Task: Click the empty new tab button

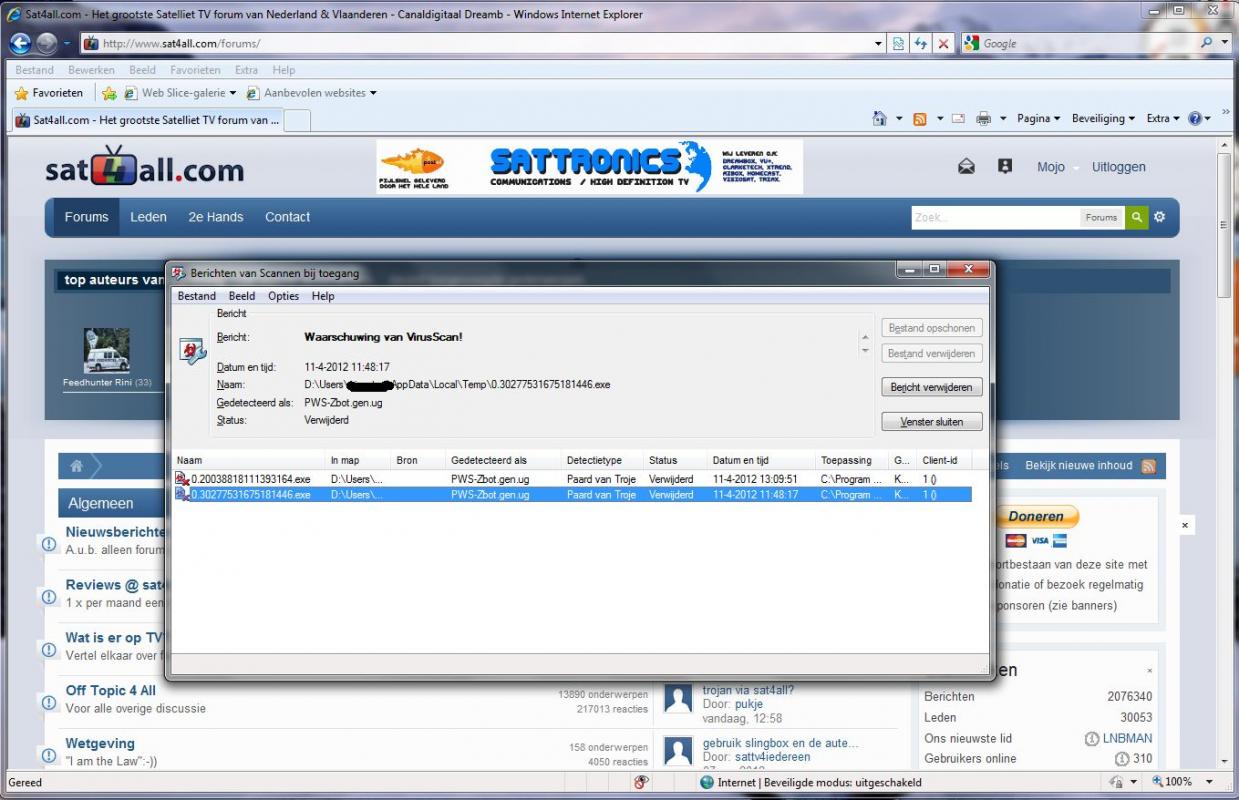Action: [x=298, y=120]
